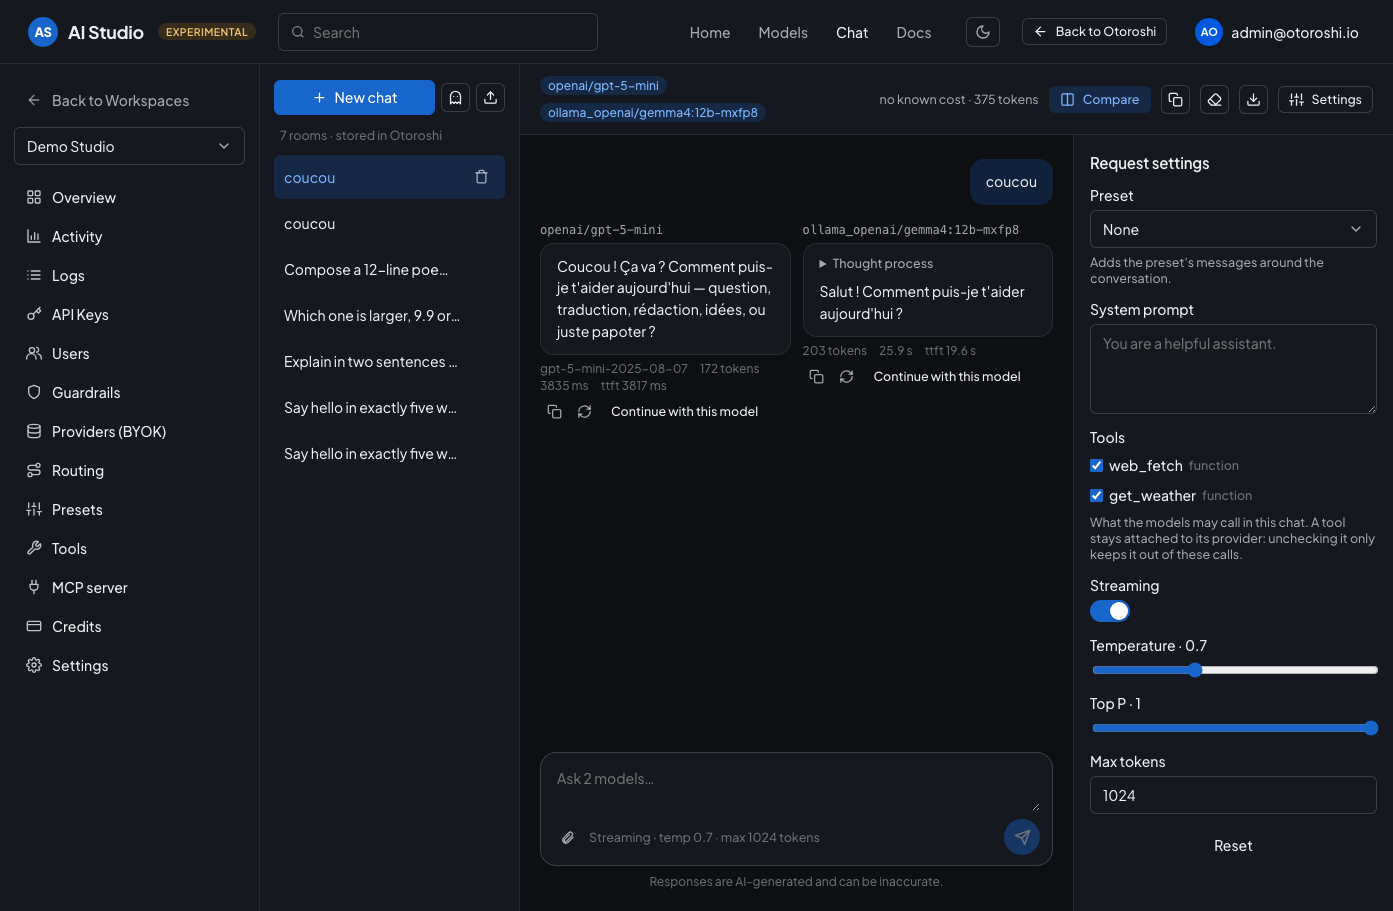This screenshot has width=1393, height=911.
Task: Focus the Ask 2 models message box
Action: (796, 787)
